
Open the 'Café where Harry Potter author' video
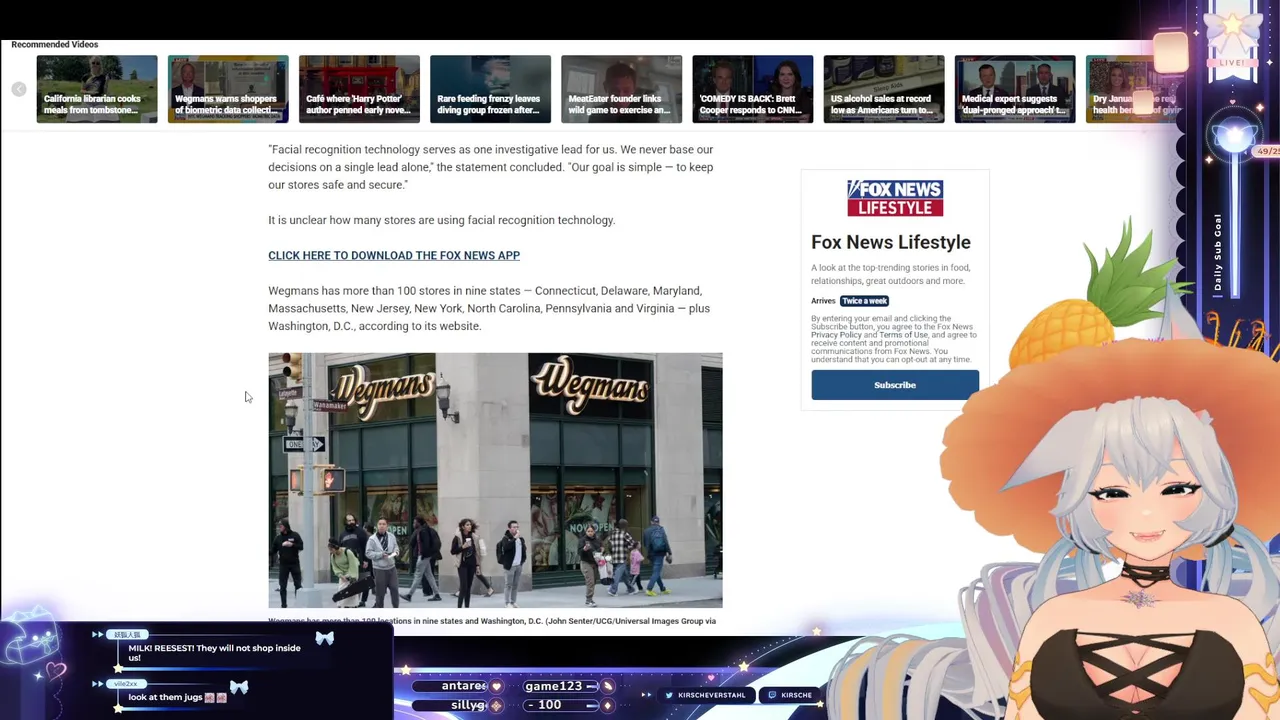tap(359, 89)
